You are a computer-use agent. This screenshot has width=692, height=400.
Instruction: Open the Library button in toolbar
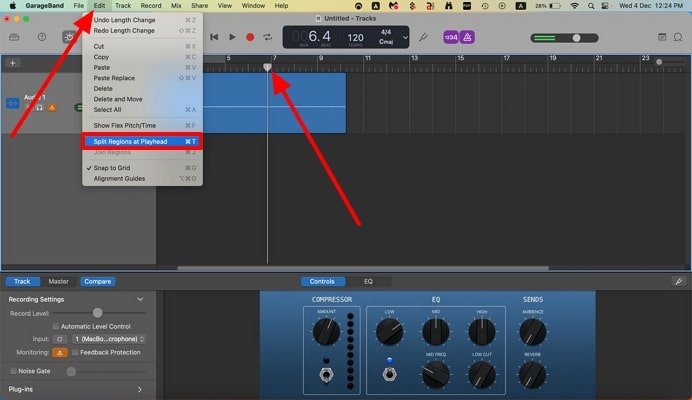point(14,37)
